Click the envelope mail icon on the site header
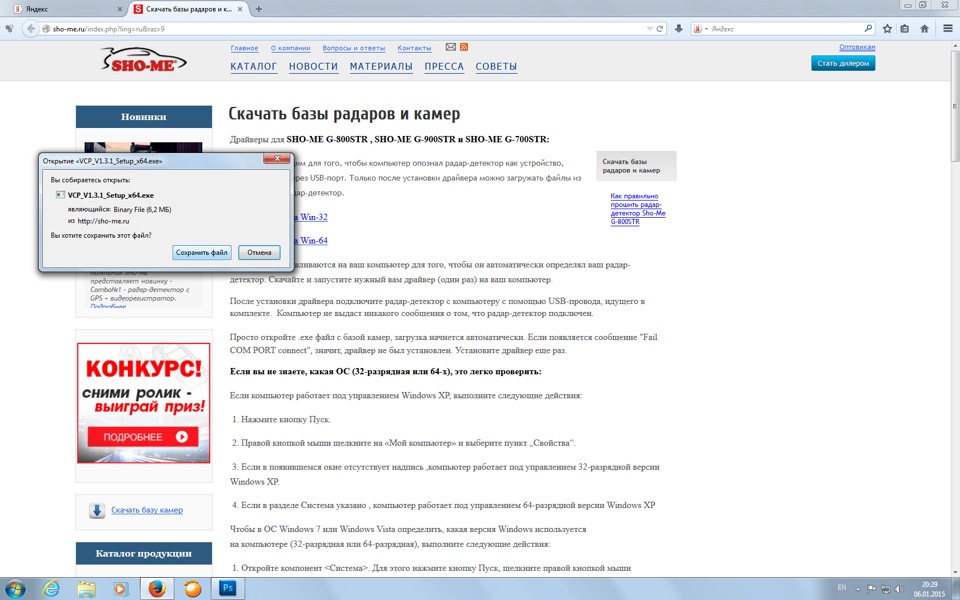This screenshot has height=600, width=960. click(x=451, y=47)
